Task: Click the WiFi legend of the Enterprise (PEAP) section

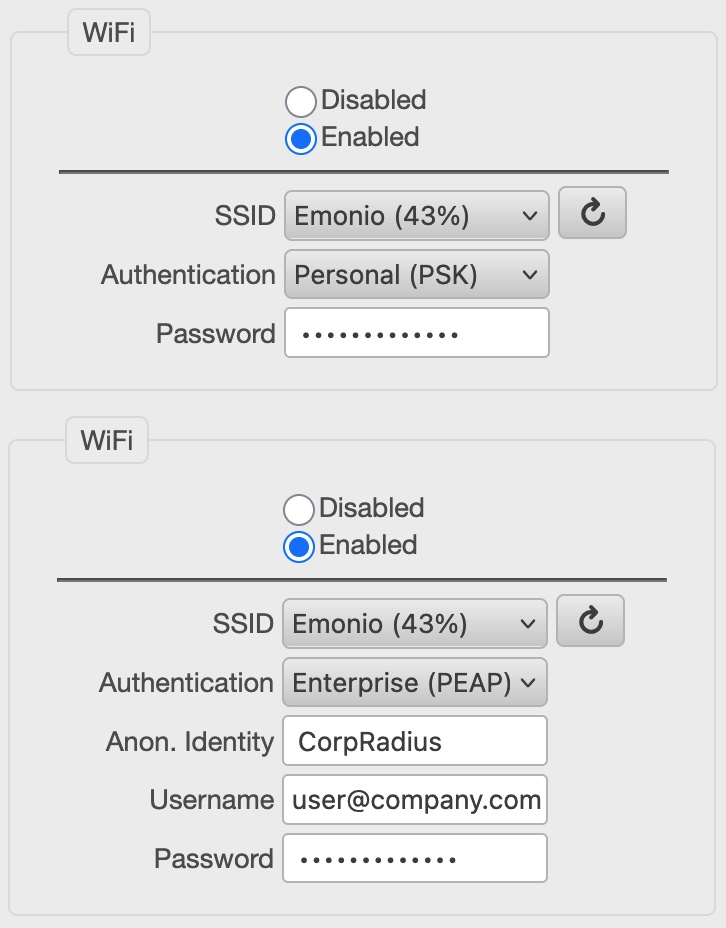Action: [107, 441]
